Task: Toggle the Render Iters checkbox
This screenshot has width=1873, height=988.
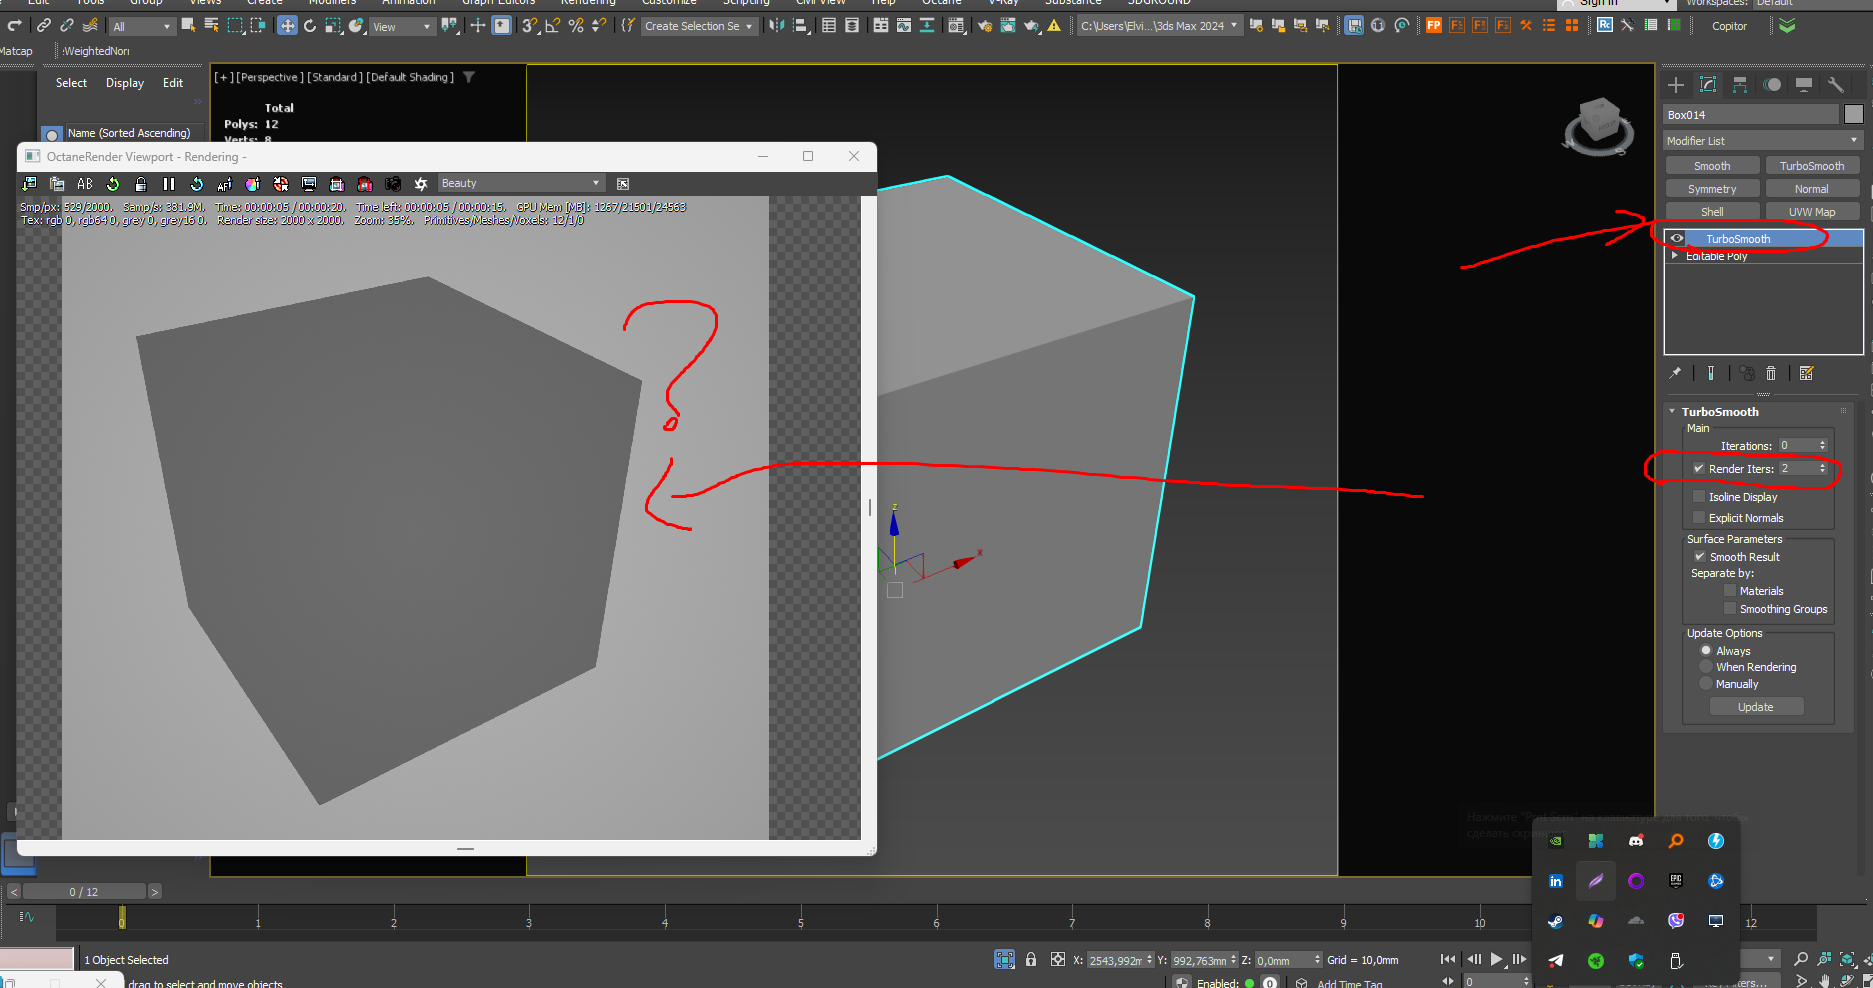Action: click(x=1699, y=468)
